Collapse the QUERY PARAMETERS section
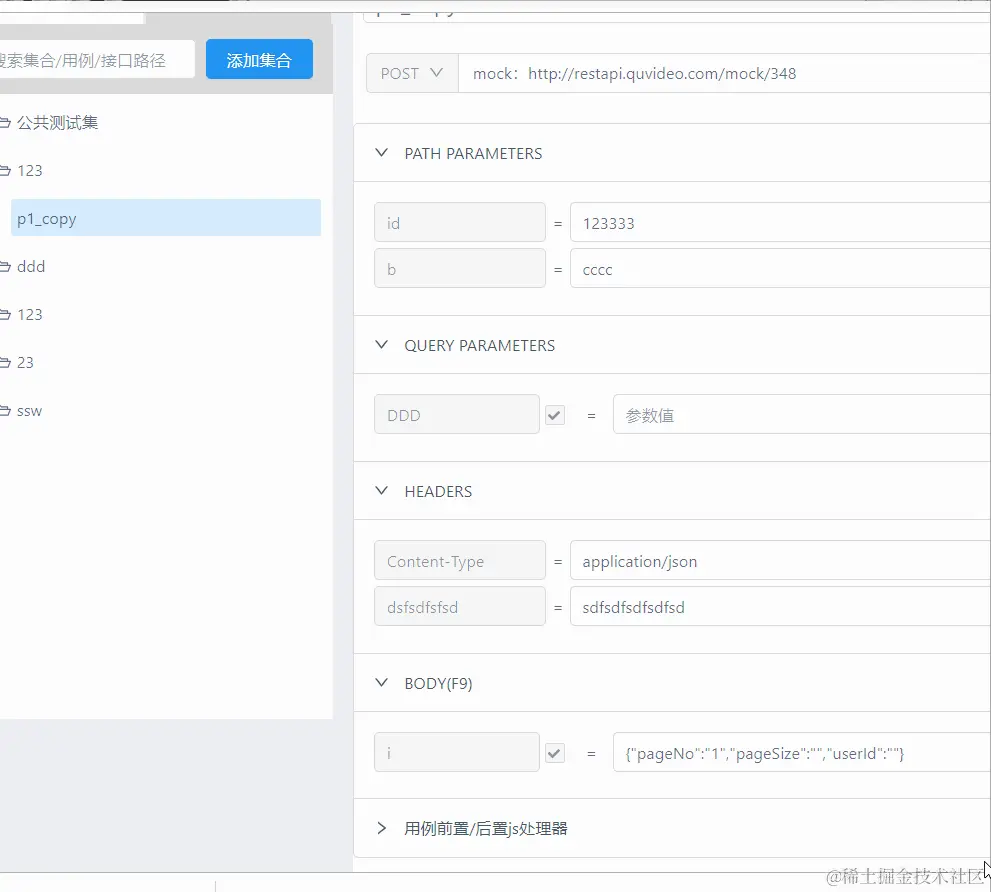 381,345
